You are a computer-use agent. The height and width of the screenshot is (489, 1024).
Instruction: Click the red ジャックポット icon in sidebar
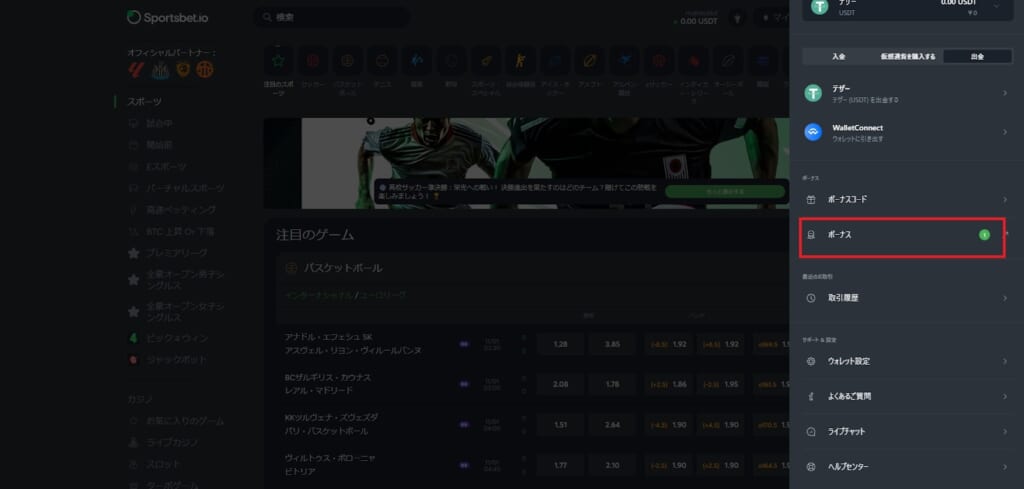133,360
